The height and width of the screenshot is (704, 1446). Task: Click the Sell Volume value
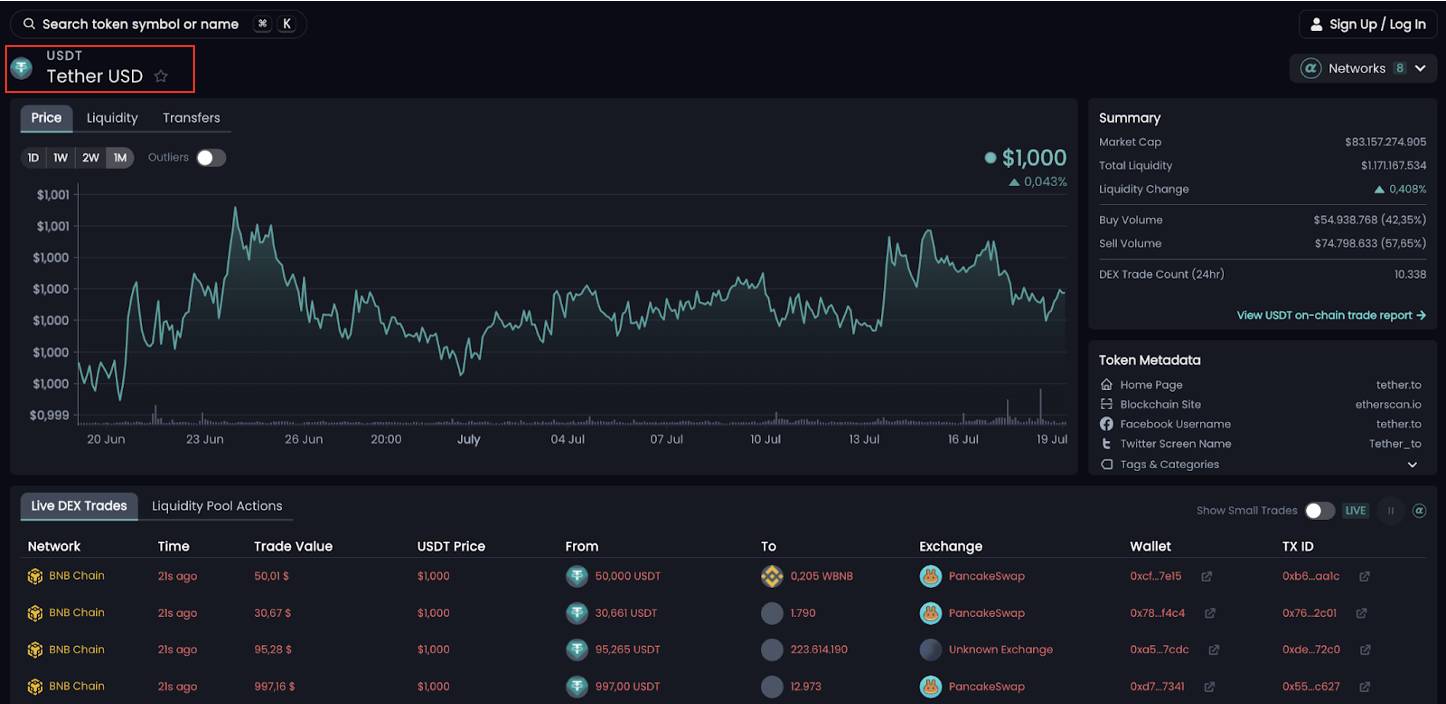1371,243
